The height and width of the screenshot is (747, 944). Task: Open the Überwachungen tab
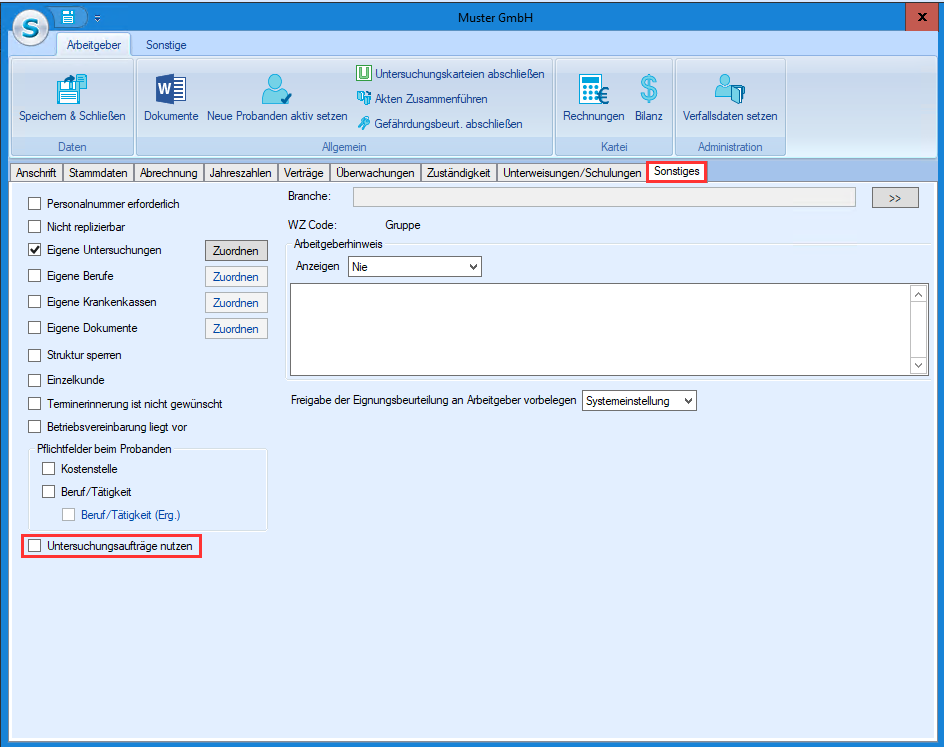[375, 173]
